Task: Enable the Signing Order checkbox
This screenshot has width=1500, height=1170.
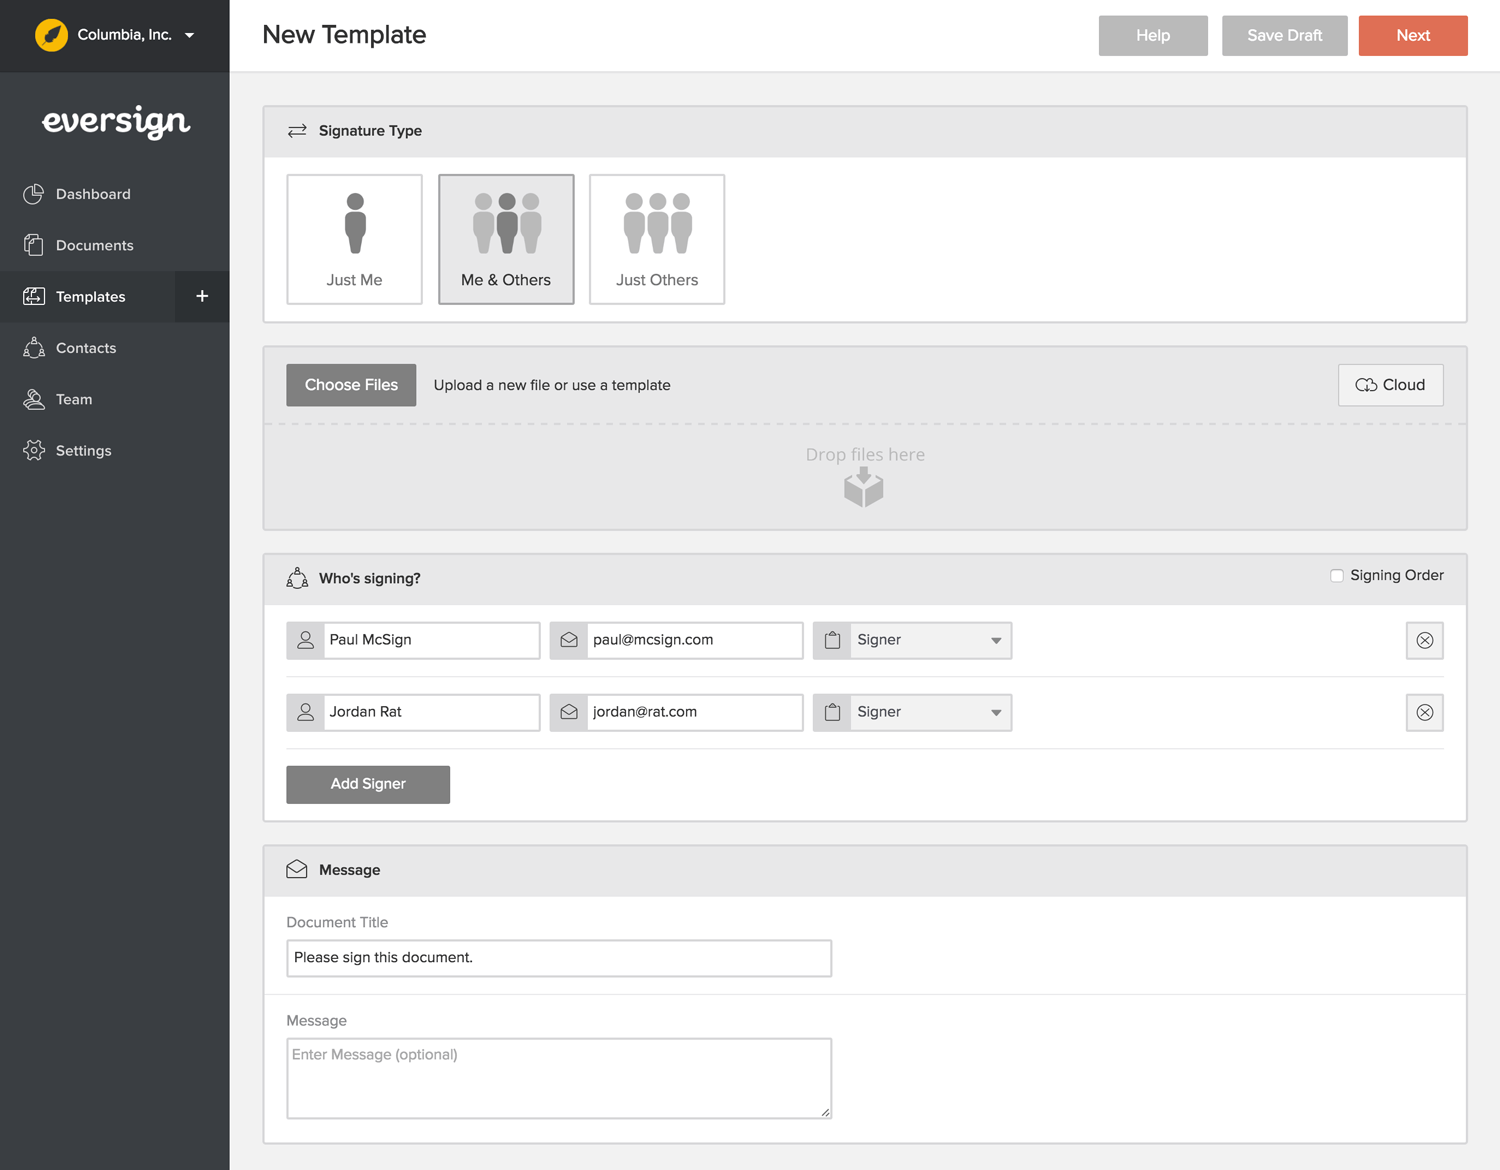Action: tap(1337, 576)
